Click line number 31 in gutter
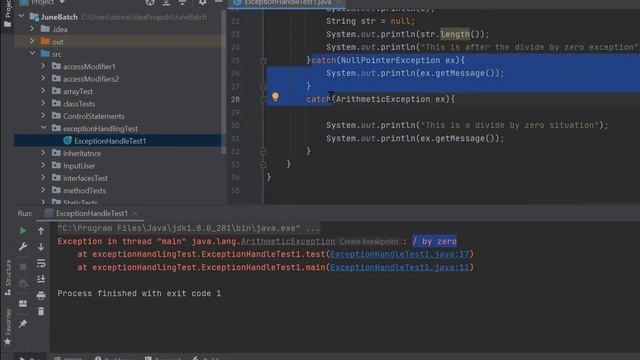 click(236, 138)
